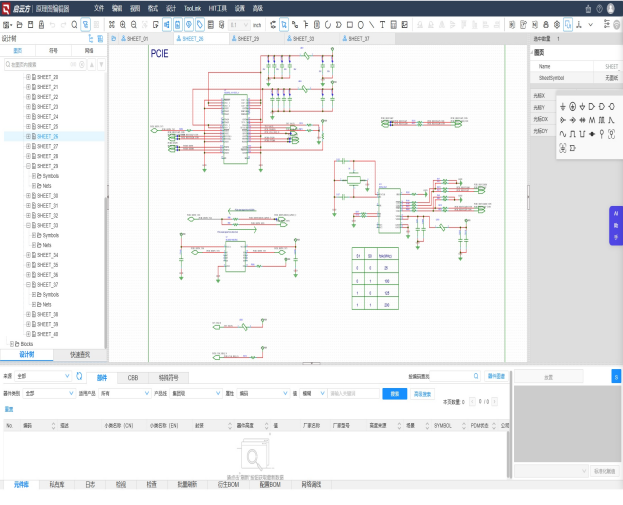Select Nets under SHEET_33
This screenshot has height=505, width=623.
(47, 245)
